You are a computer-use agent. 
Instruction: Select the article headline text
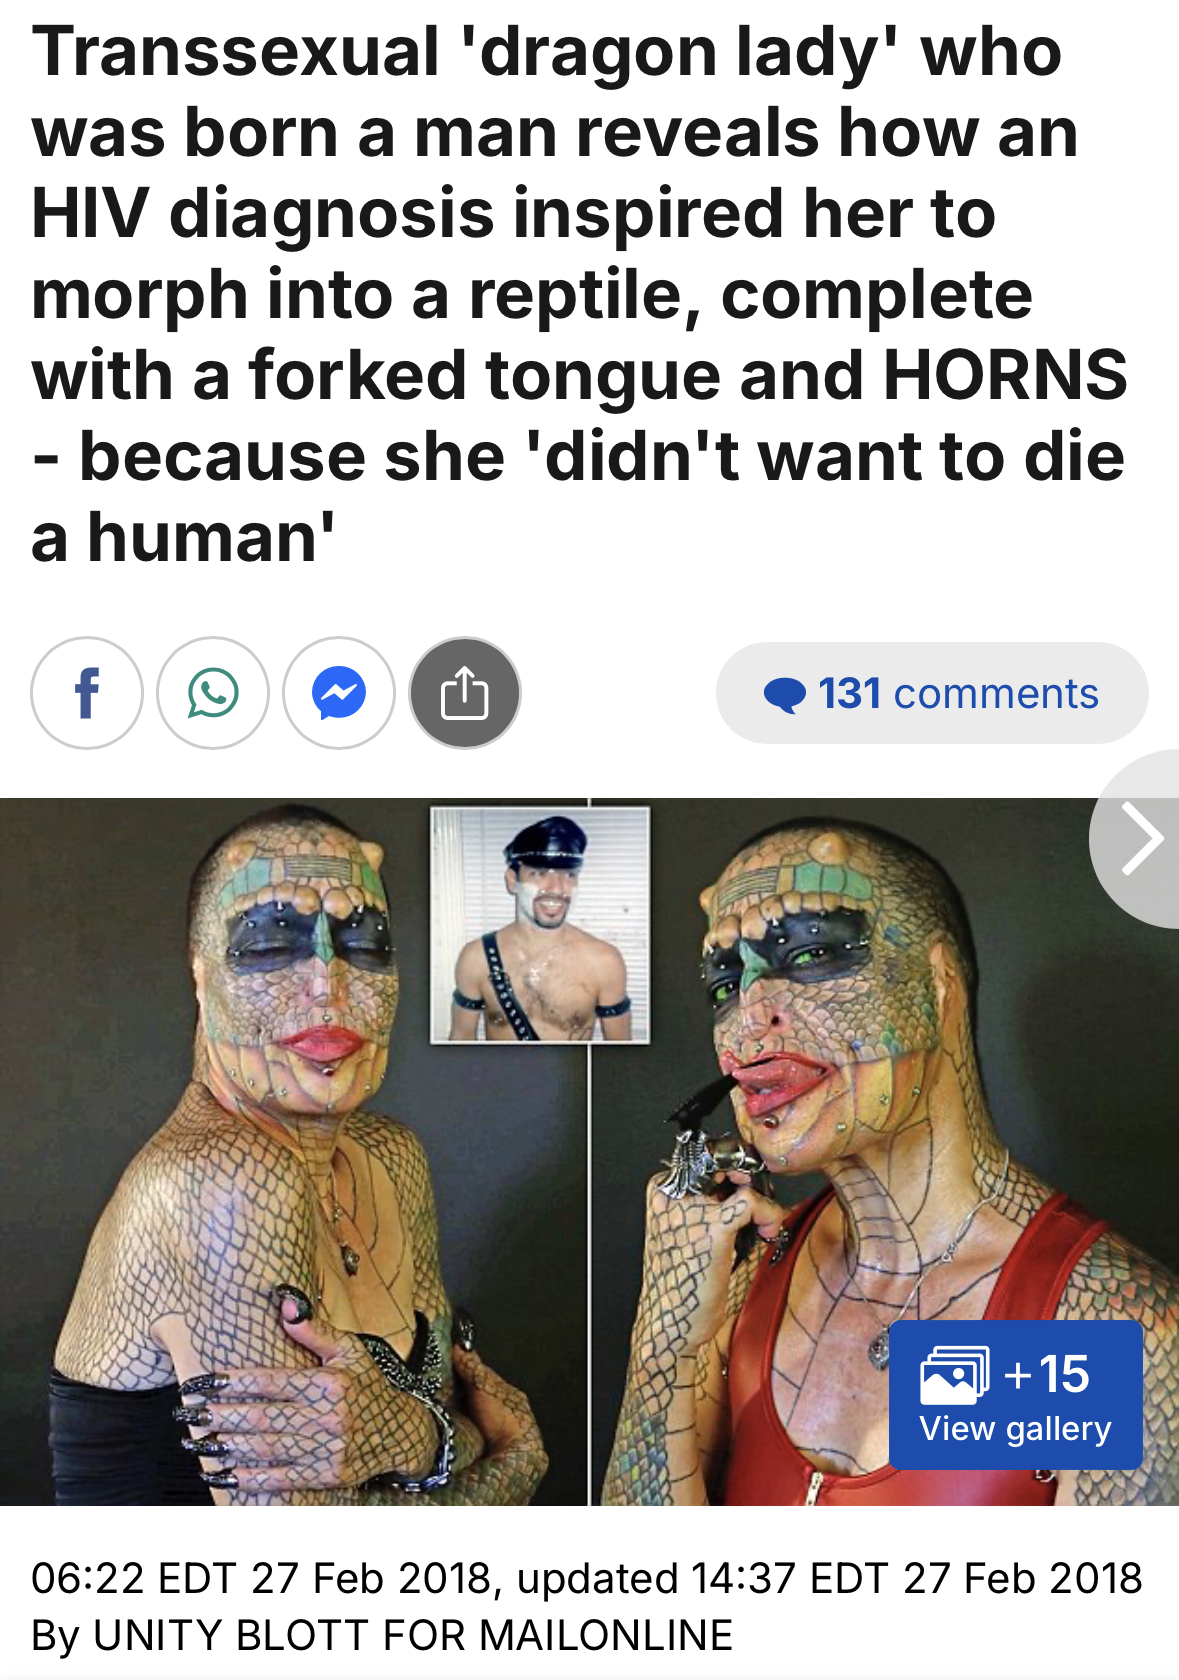pyautogui.click(x=580, y=295)
